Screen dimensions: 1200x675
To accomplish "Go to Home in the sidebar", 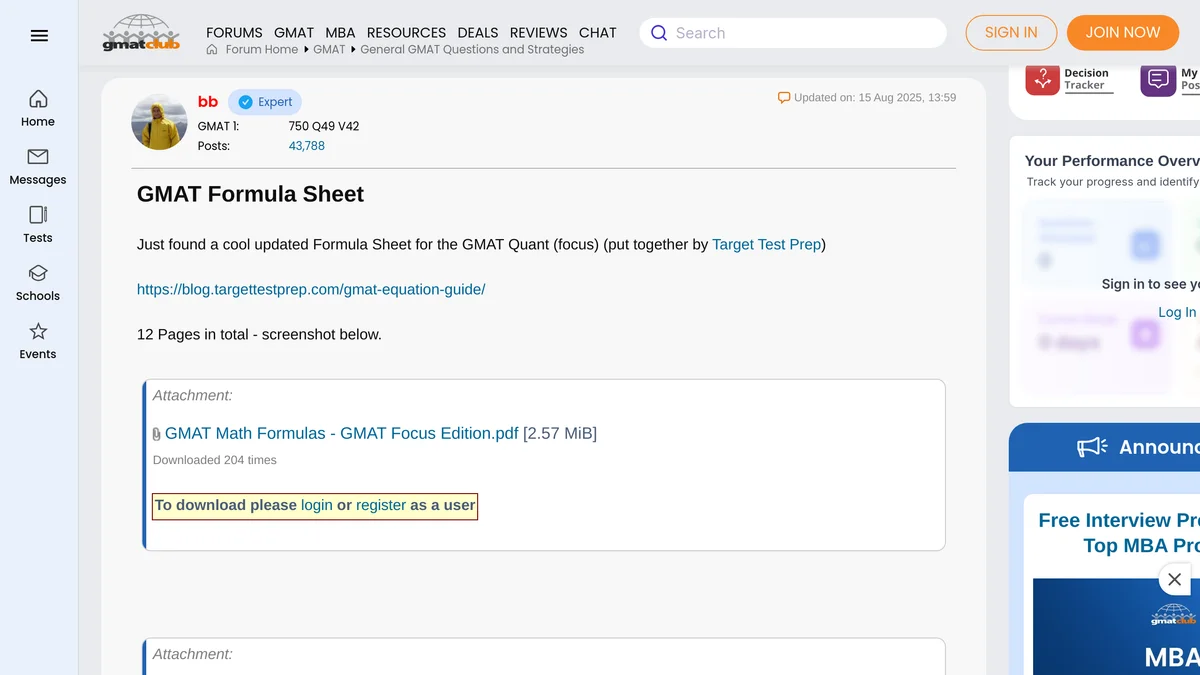I will pos(38,109).
